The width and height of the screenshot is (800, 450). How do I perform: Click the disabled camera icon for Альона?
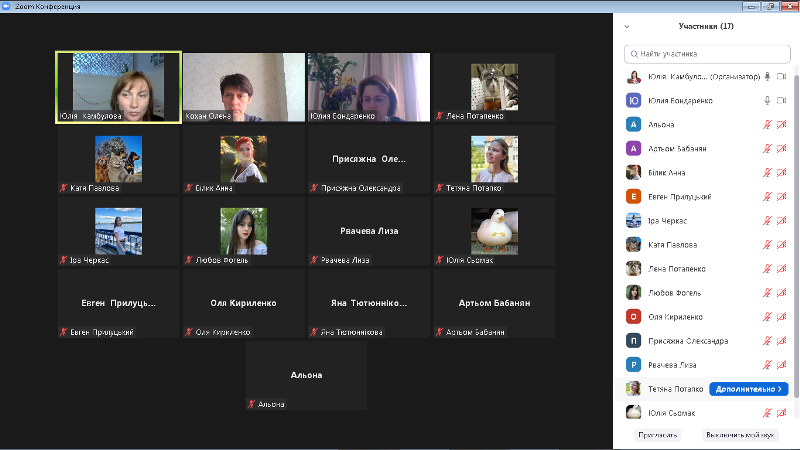pos(781,124)
